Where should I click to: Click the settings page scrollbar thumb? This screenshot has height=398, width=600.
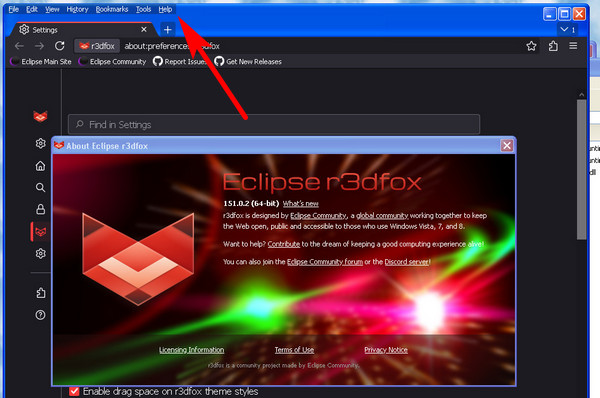(x=582, y=170)
